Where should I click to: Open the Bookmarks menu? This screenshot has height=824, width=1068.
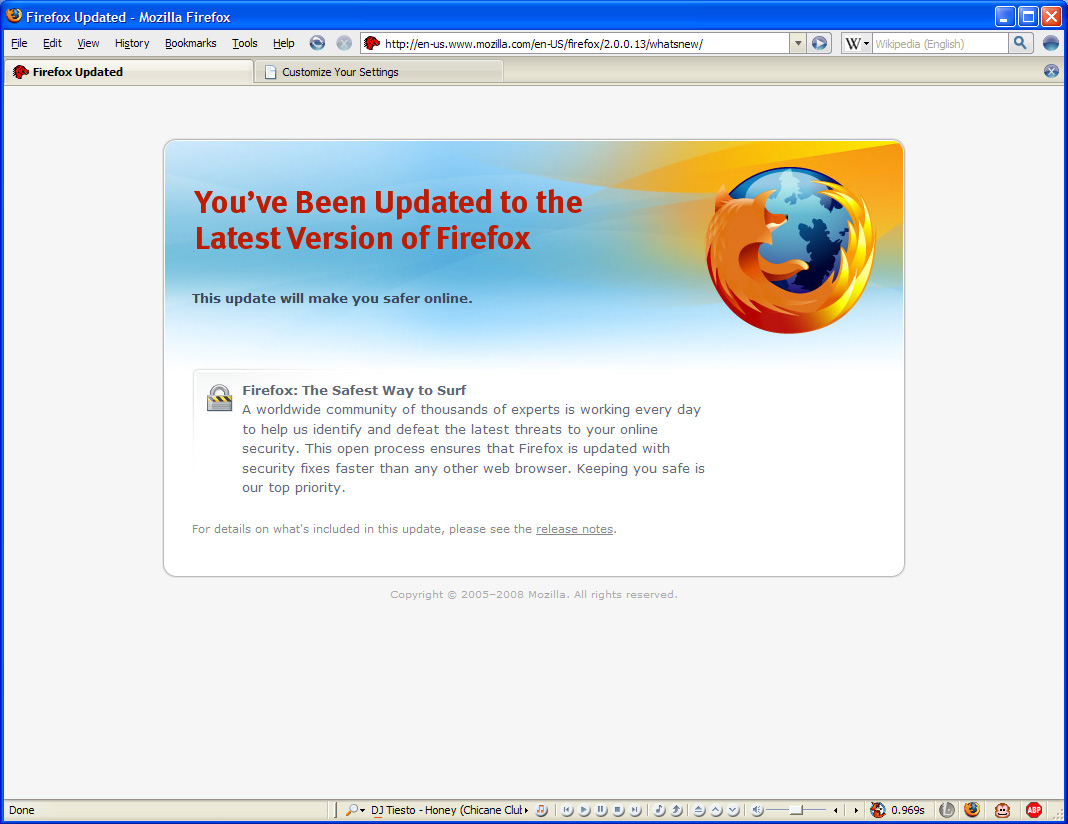point(190,44)
